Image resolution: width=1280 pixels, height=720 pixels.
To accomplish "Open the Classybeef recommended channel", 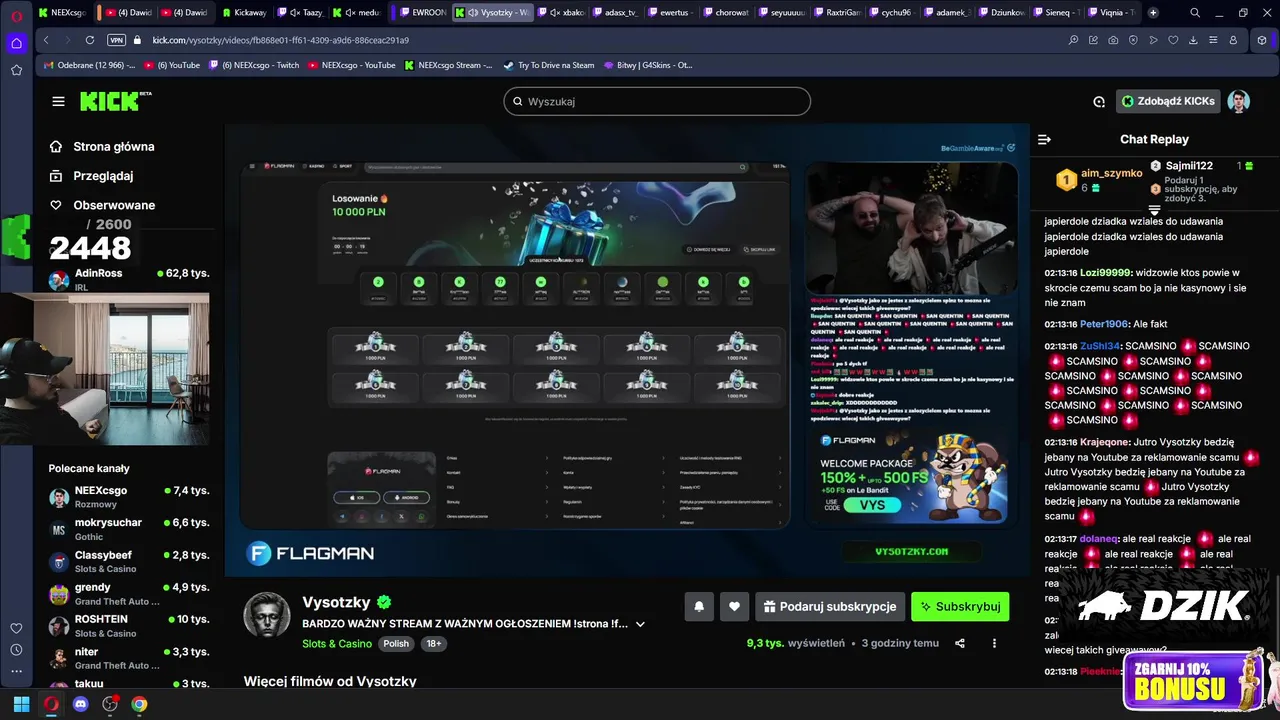I will coord(128,561).
